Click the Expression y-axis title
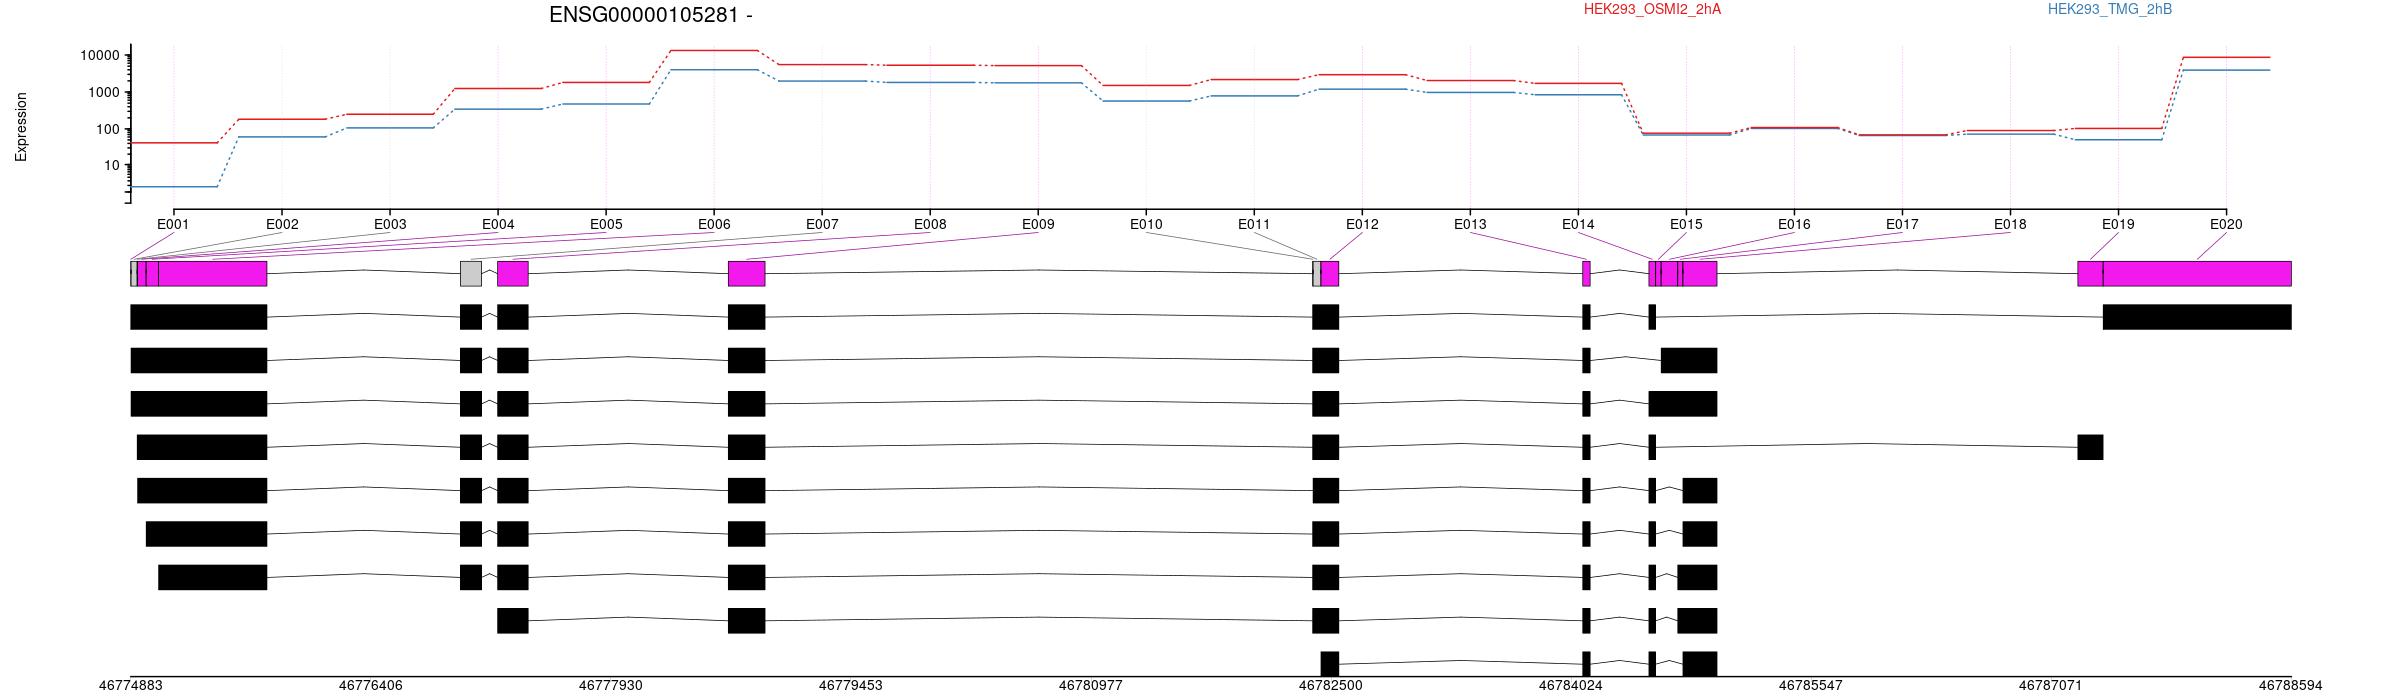 coord(21,127)
